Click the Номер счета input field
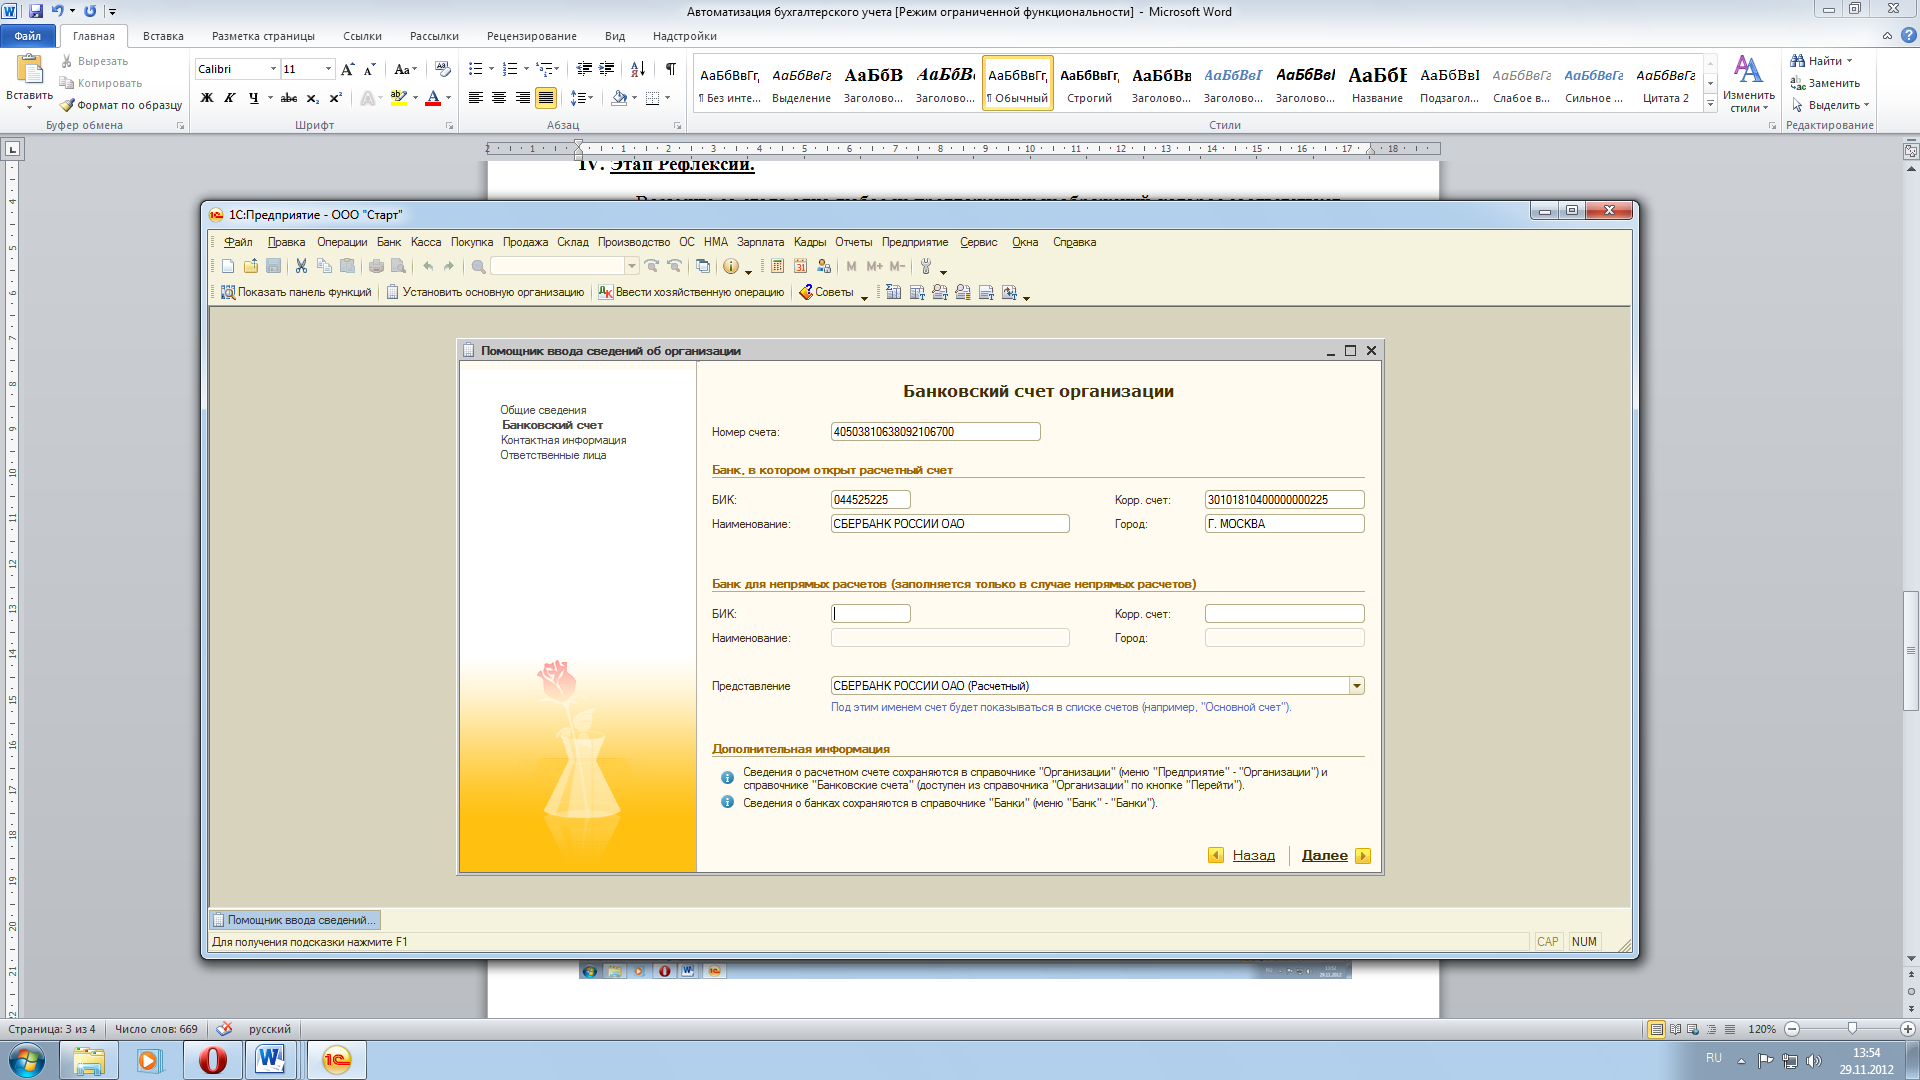Screen dimensions: 1920x1080 tap(935, 432)
